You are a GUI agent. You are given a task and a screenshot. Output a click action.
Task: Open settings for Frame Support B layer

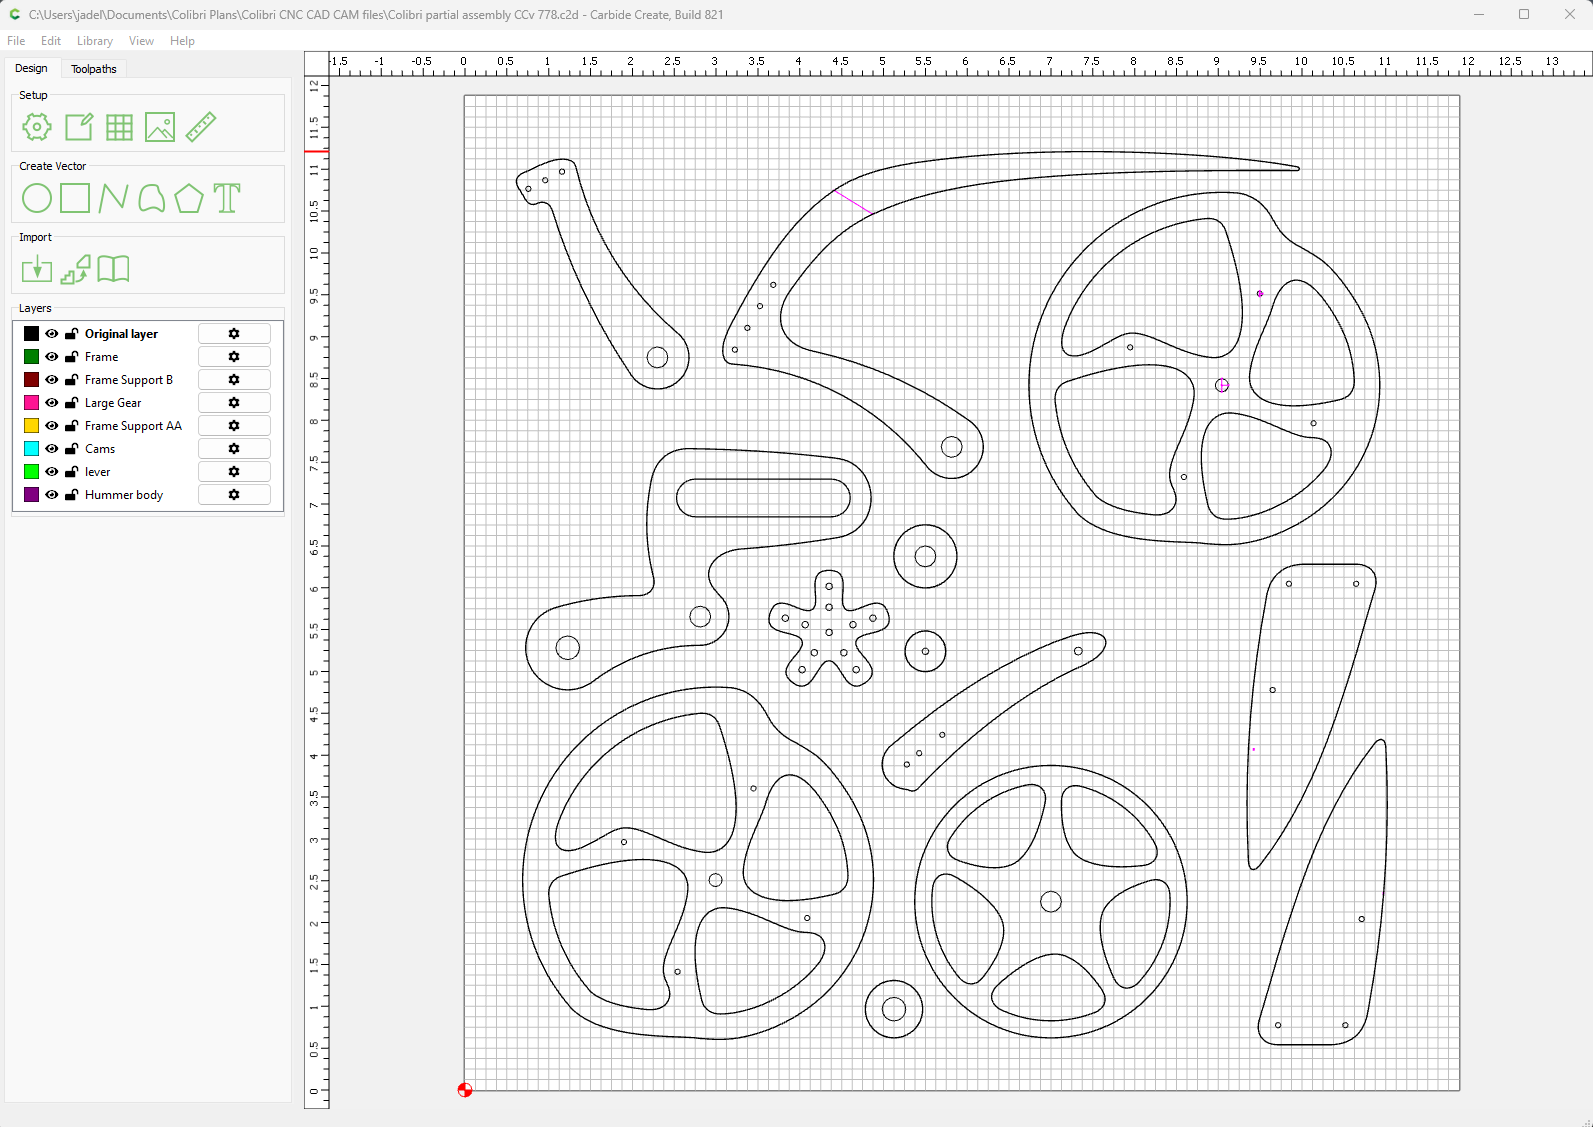[234, 380]
